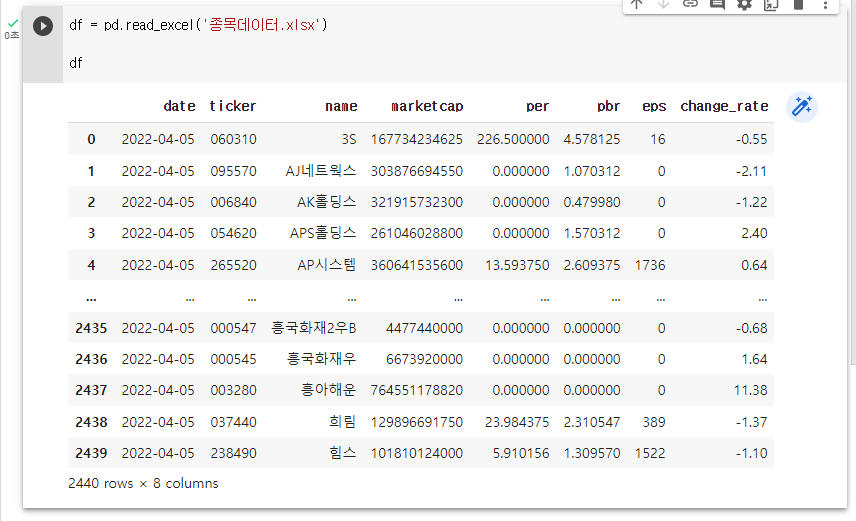Viewport: 856px width, 521px height.
Task: Click the magic wand table conversion icon
Action: click(802, 106)
